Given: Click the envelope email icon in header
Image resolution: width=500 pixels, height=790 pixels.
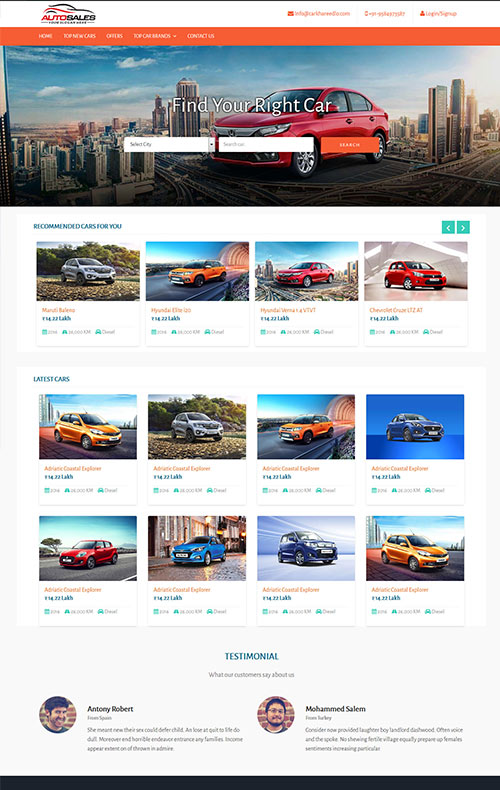Looking at the screenshot, I should [x=290, y=14].
